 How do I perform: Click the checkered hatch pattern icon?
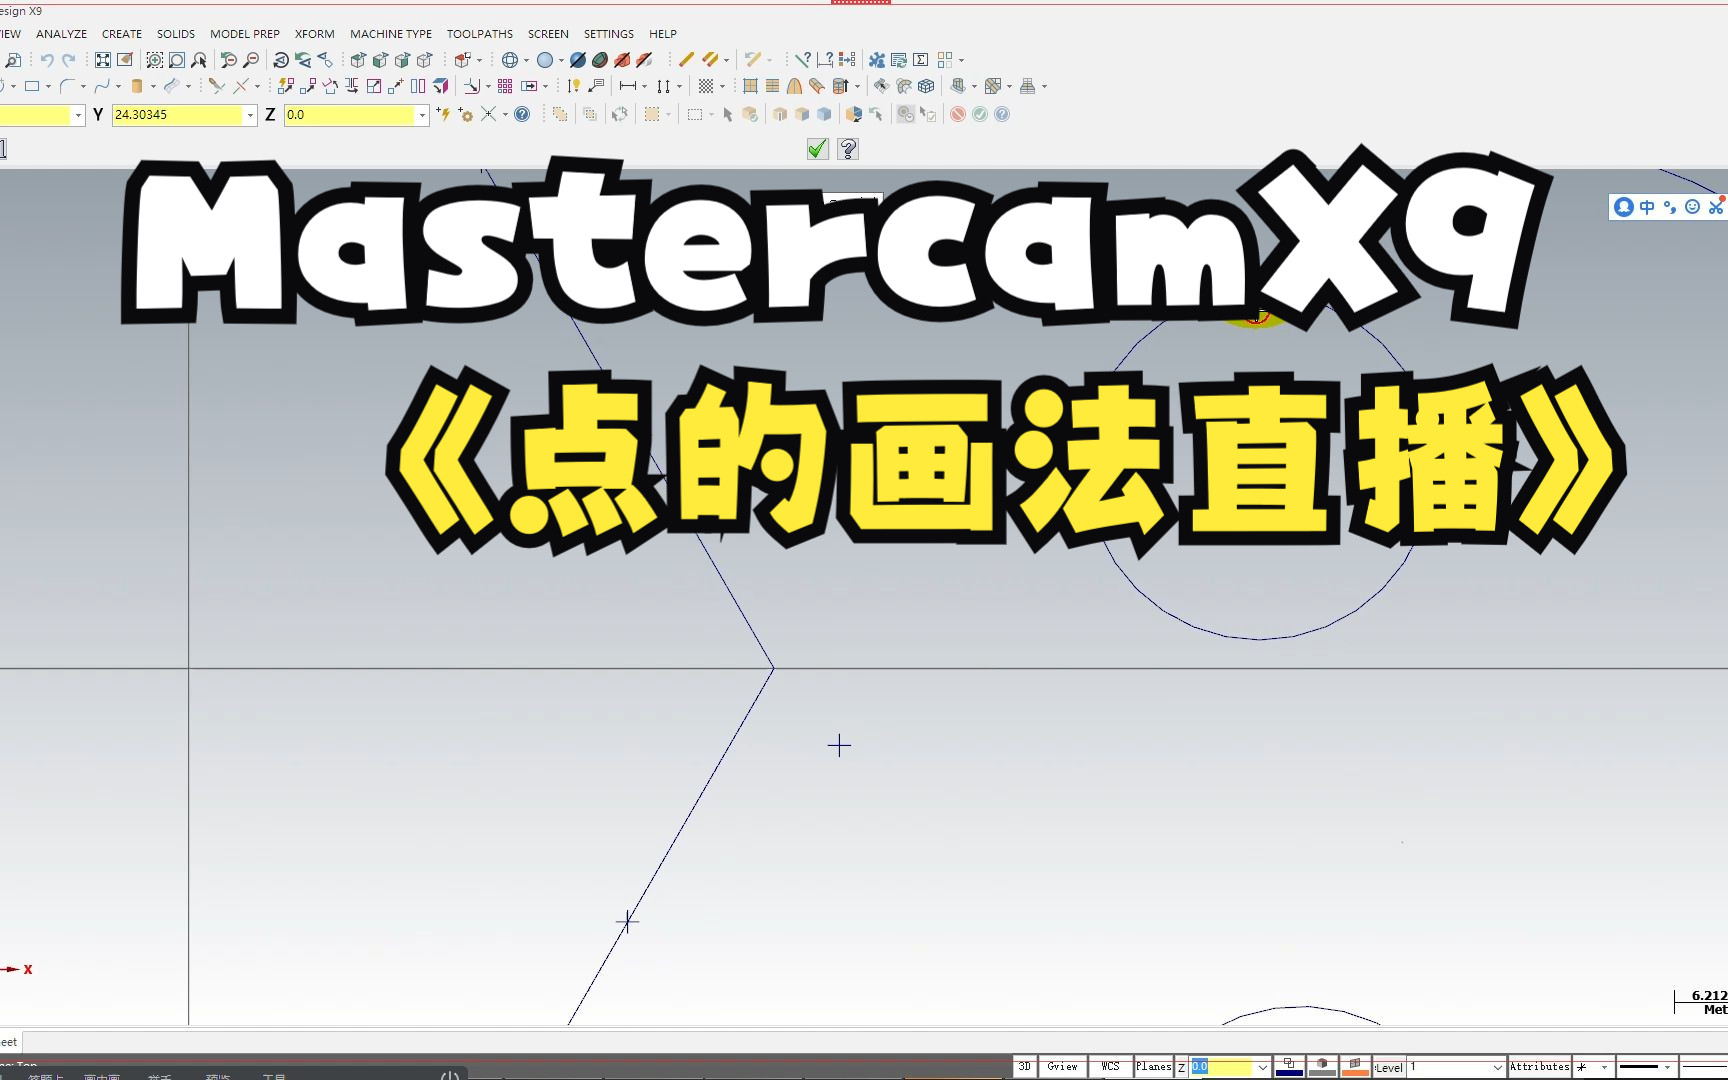(x=706, y=86)
